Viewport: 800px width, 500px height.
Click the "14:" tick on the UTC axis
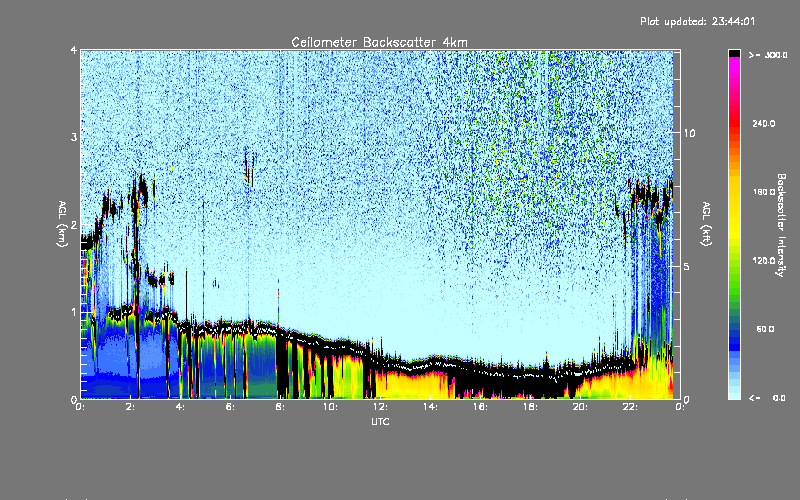coord(430,407)
